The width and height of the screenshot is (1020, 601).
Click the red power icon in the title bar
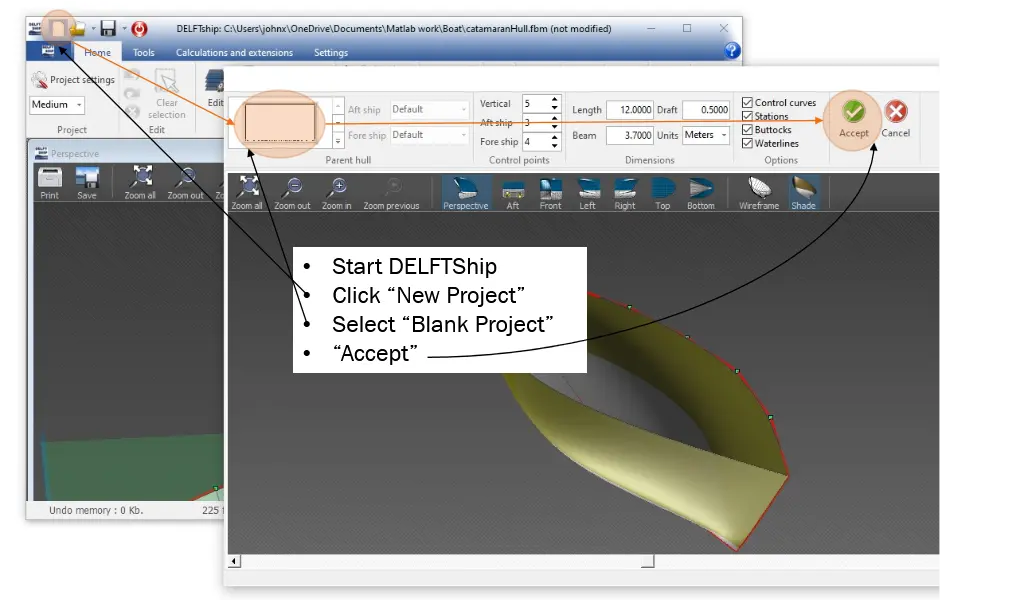[x=139, y=29]
